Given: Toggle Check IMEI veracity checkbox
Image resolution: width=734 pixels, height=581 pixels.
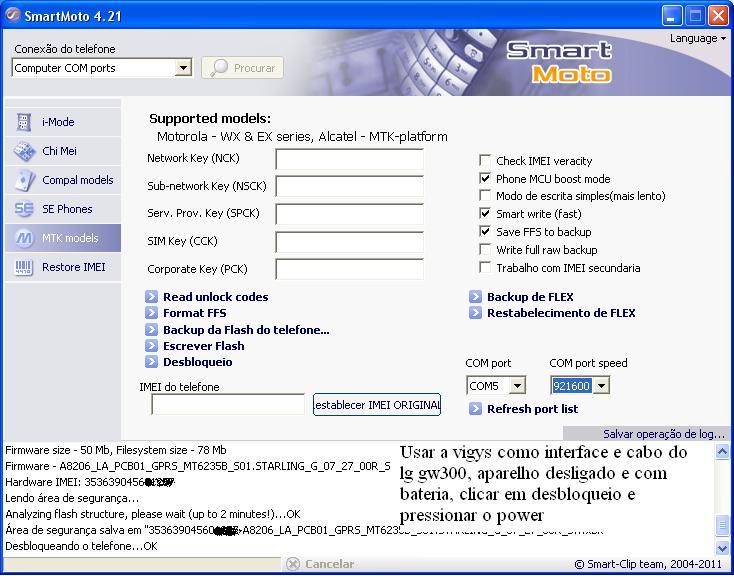Looking at the screenshot, I should coord(485,161).
